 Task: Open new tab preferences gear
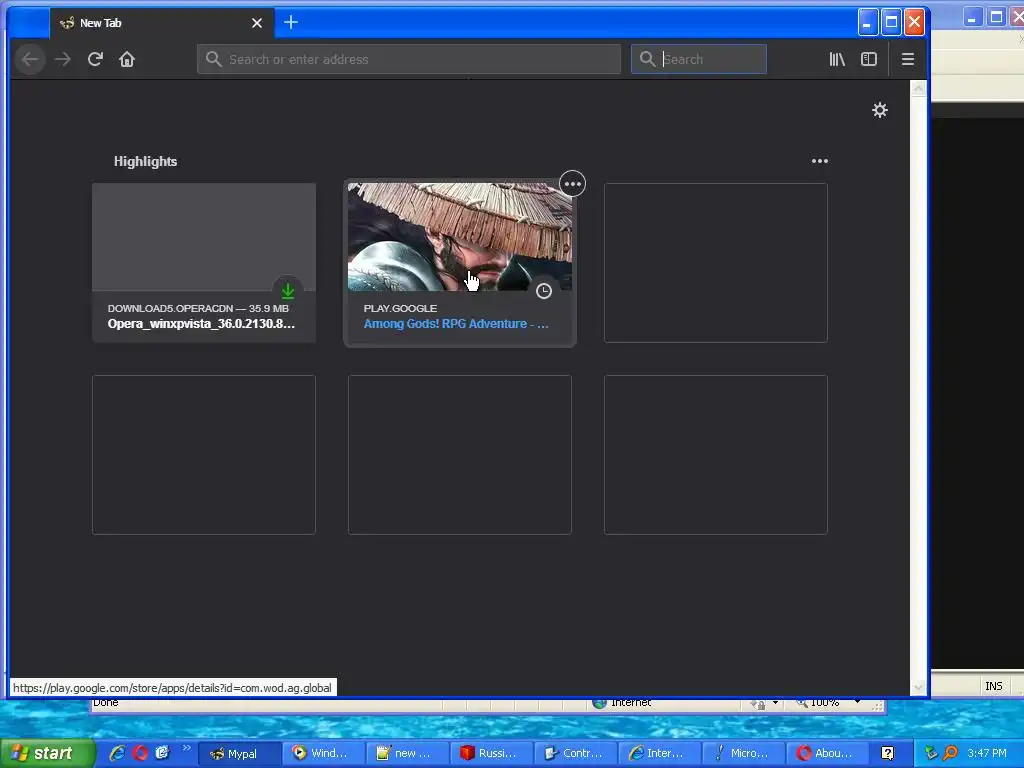click(x=880, y=110)
